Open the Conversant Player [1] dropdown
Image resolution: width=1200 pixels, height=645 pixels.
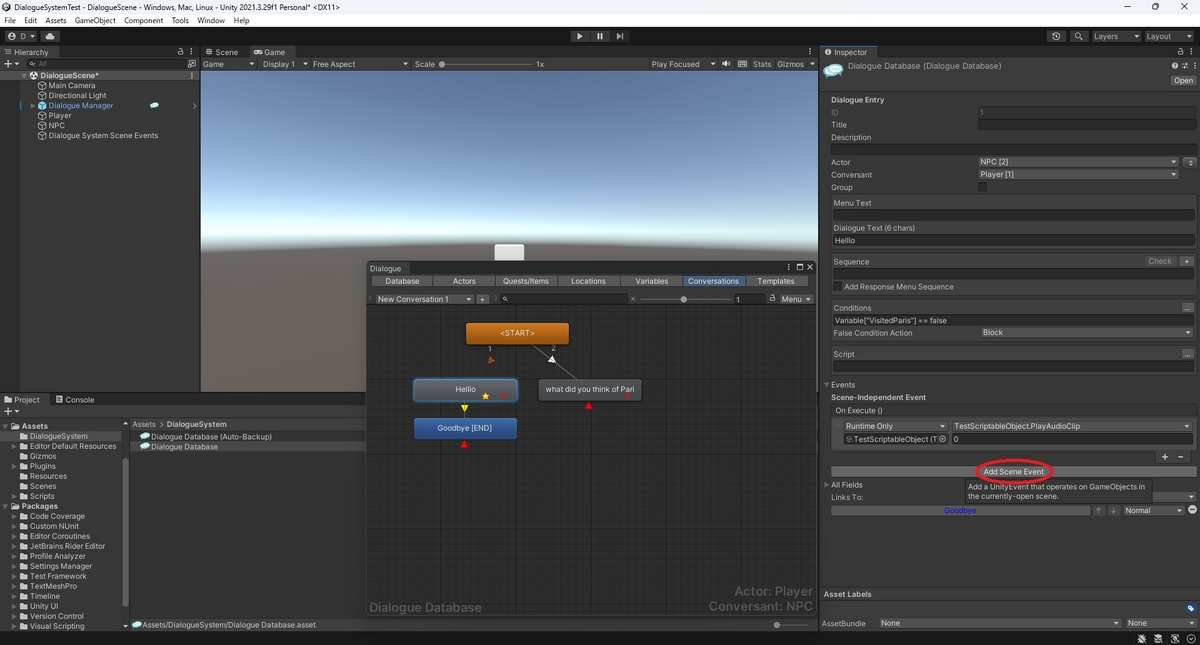coord(1078,174)
